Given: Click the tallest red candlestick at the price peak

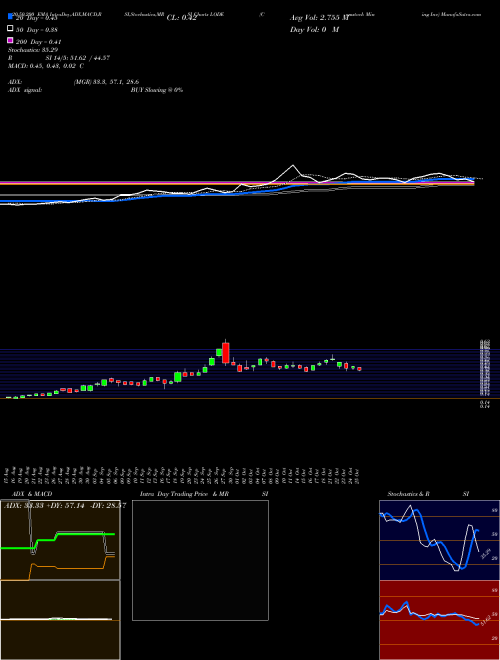Looking at the screenshot, I should (226, 353).
